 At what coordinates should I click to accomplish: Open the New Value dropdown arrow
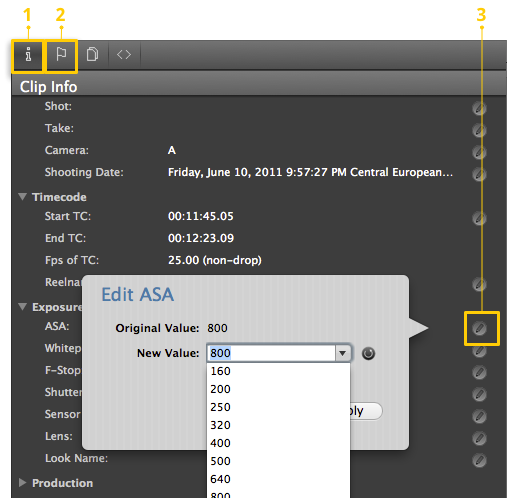pyautogui.click(x=342, y=353)
